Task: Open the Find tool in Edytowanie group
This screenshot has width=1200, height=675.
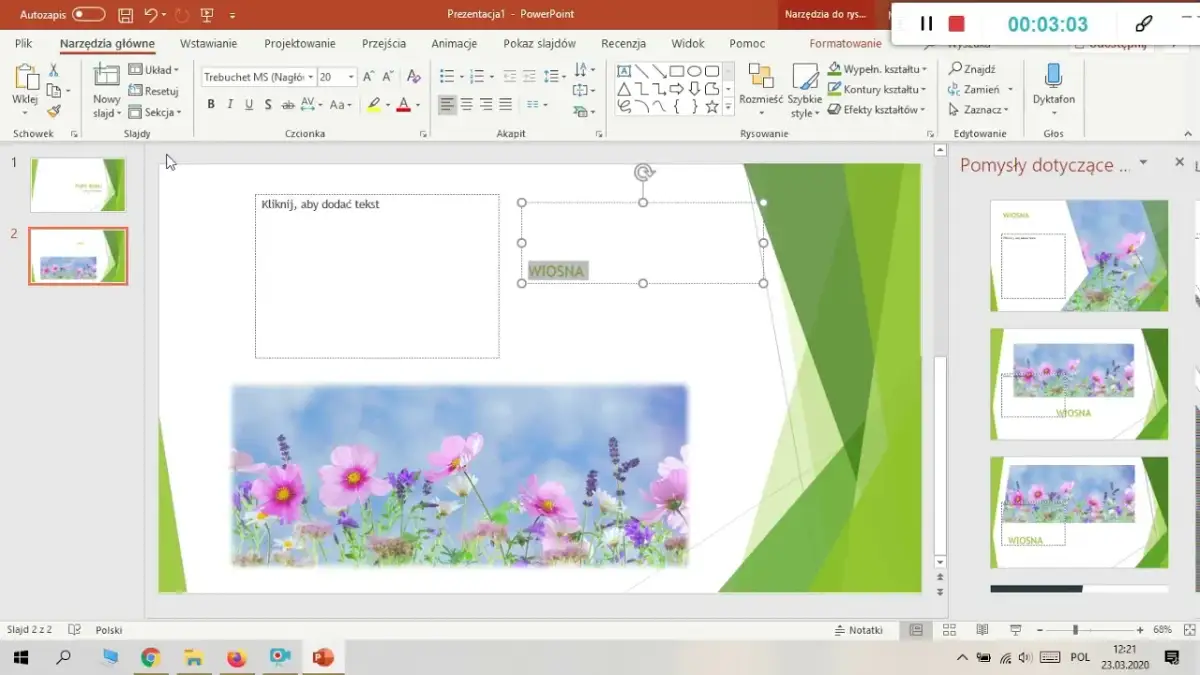Action: pos(971,69)
